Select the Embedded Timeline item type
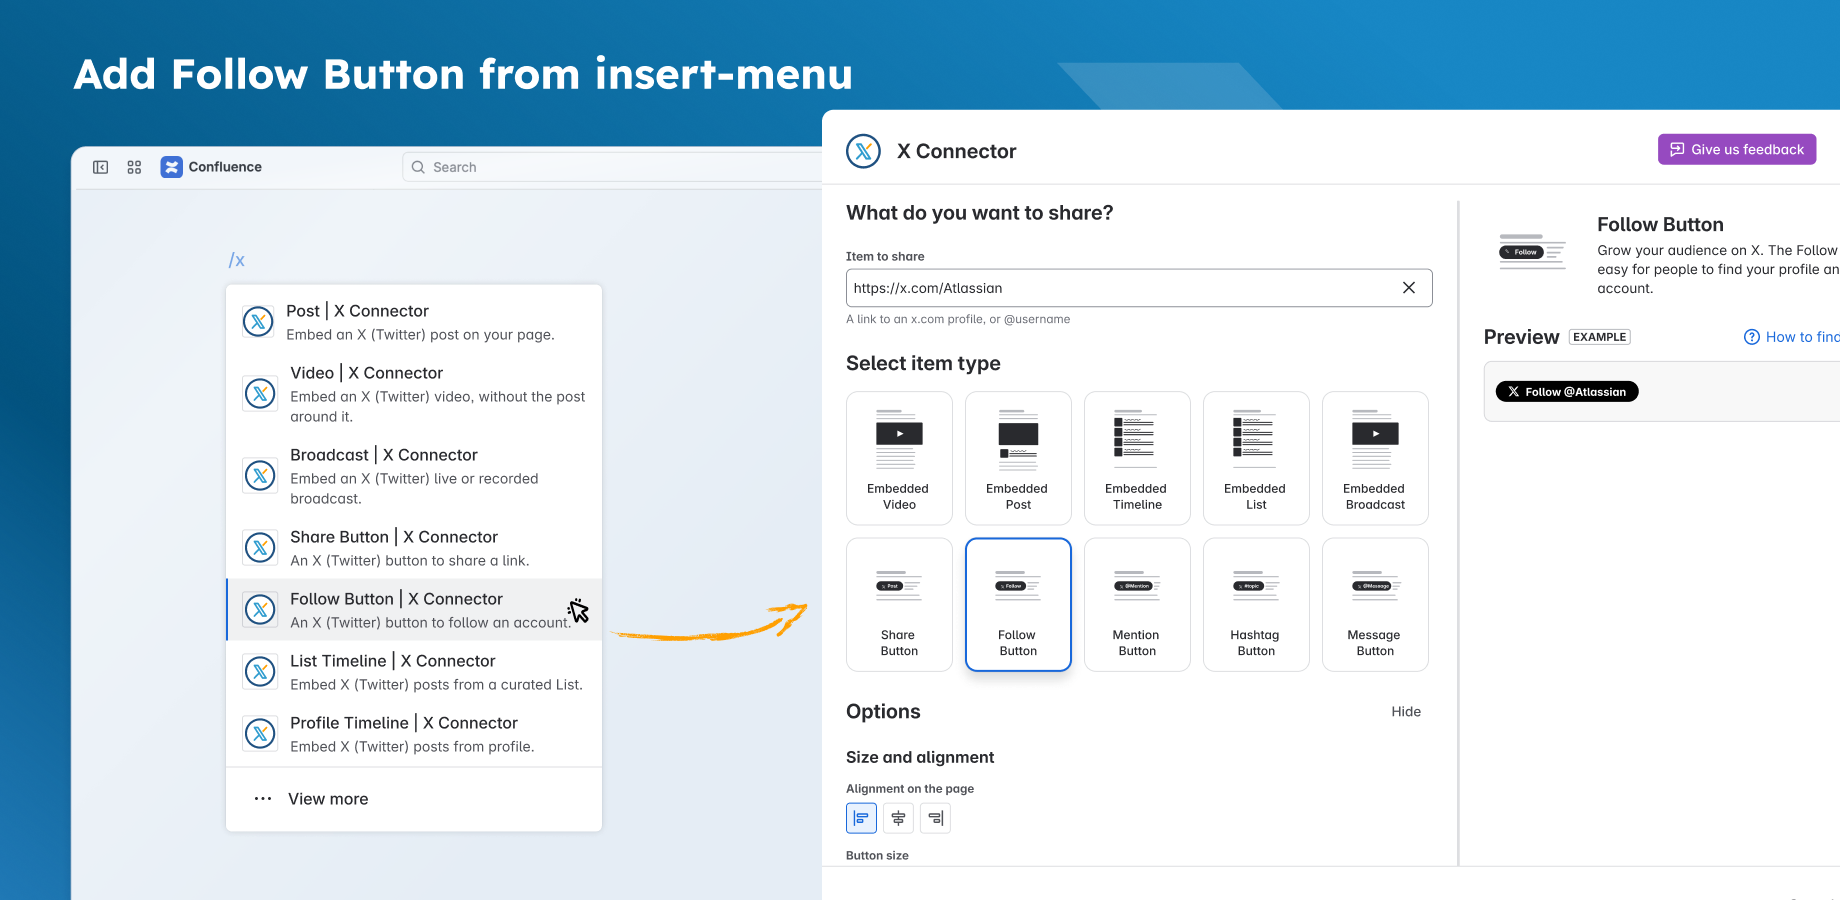The height and width of the screenshot is (900, 1840). click(x=1137, y=458)
